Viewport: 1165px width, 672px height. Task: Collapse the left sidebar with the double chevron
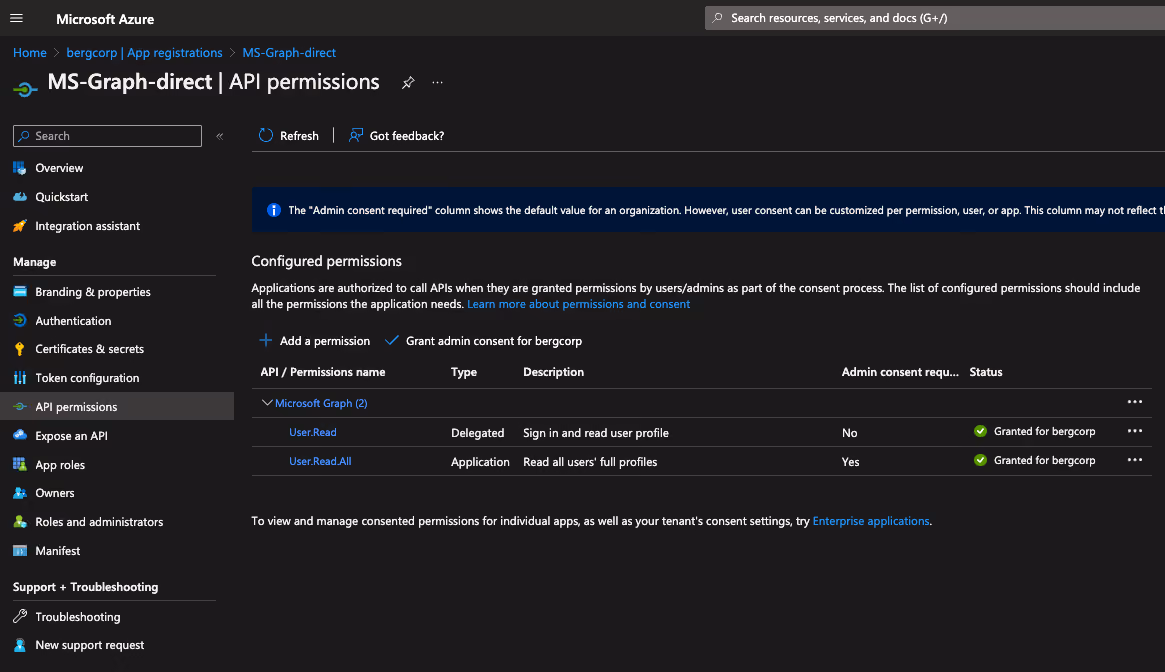pyautogui.click(x=220, y=136)
